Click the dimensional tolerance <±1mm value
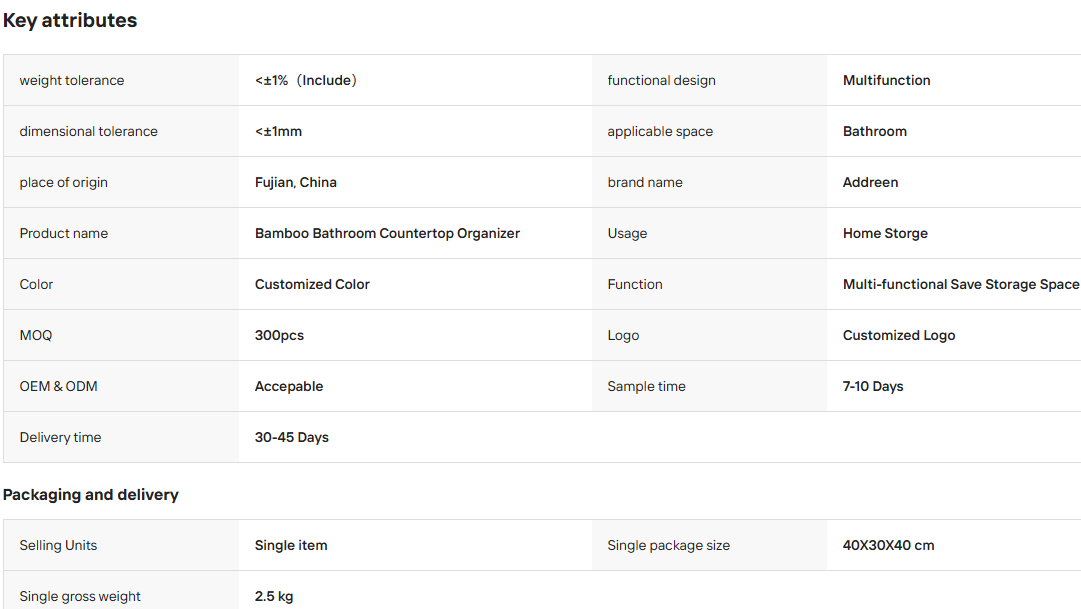1081x609 pixels. [x=278, y=131]
